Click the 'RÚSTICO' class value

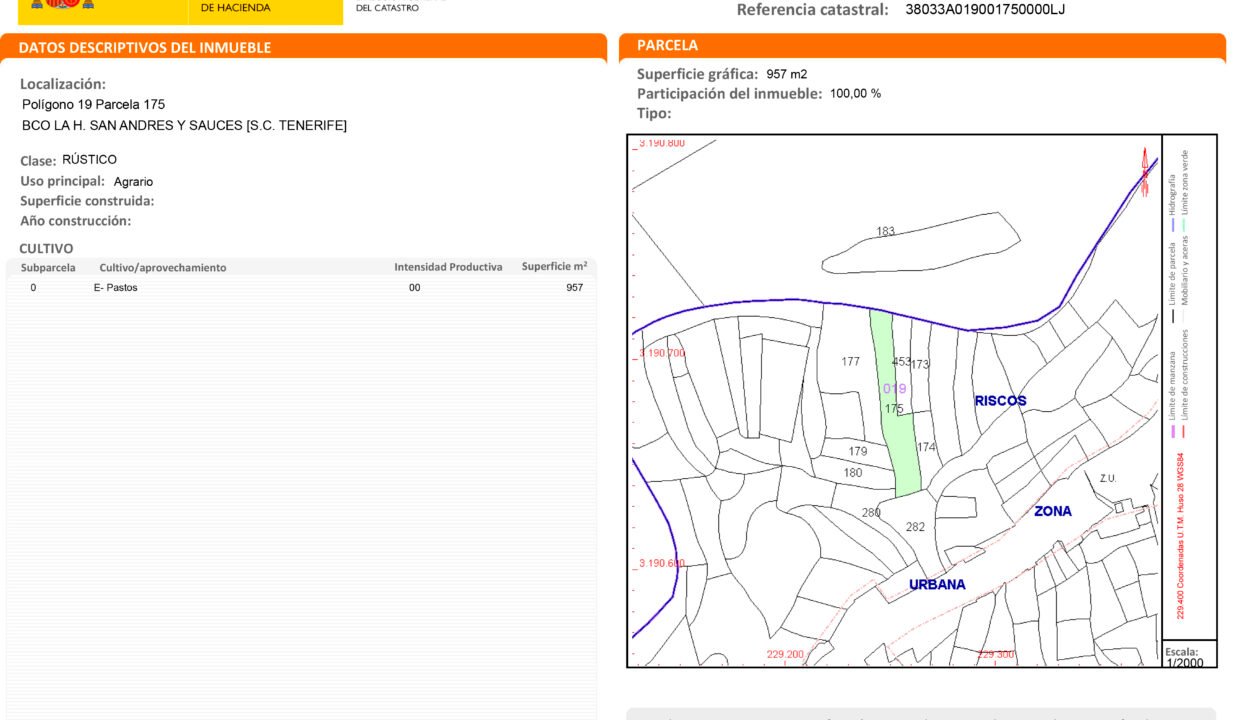click(x=89, y=160)
